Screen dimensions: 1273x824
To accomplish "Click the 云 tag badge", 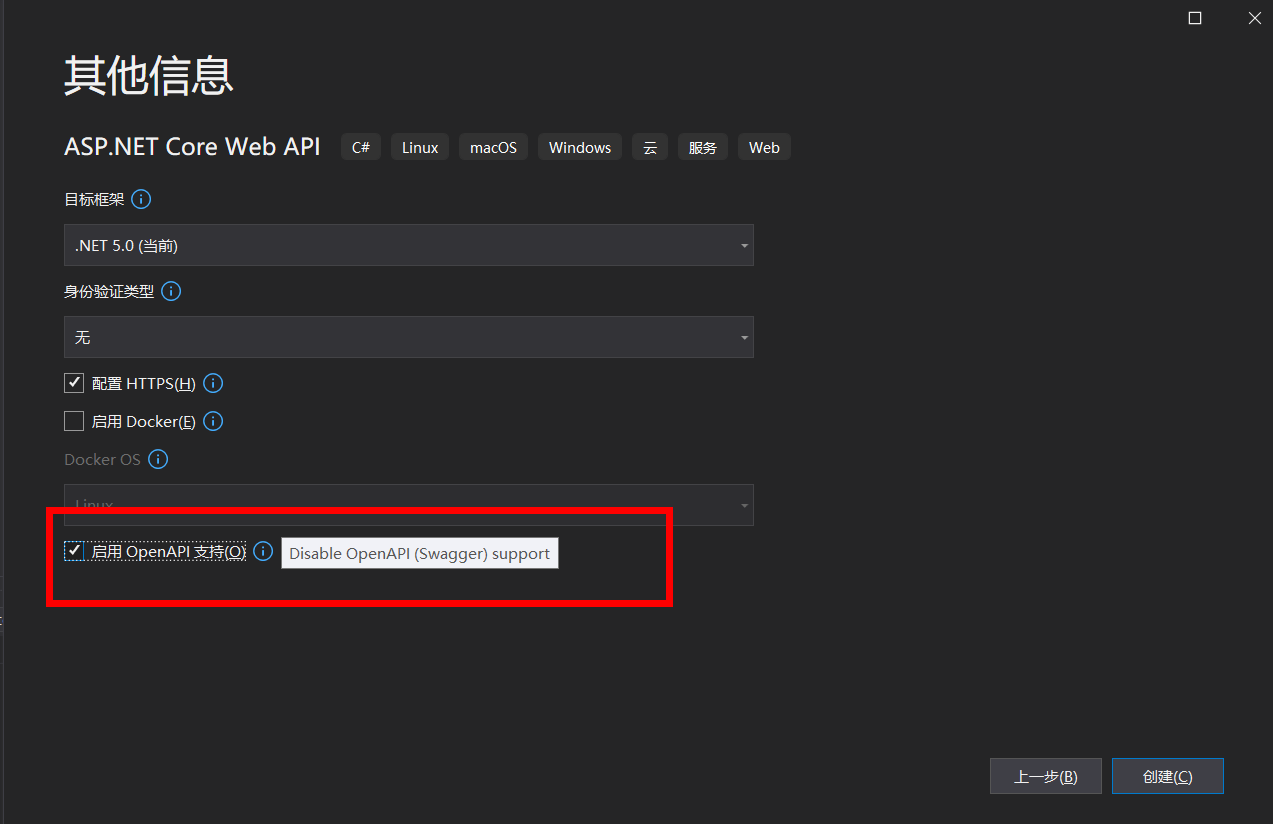I will pyautogui.click(x=649, y=146).
